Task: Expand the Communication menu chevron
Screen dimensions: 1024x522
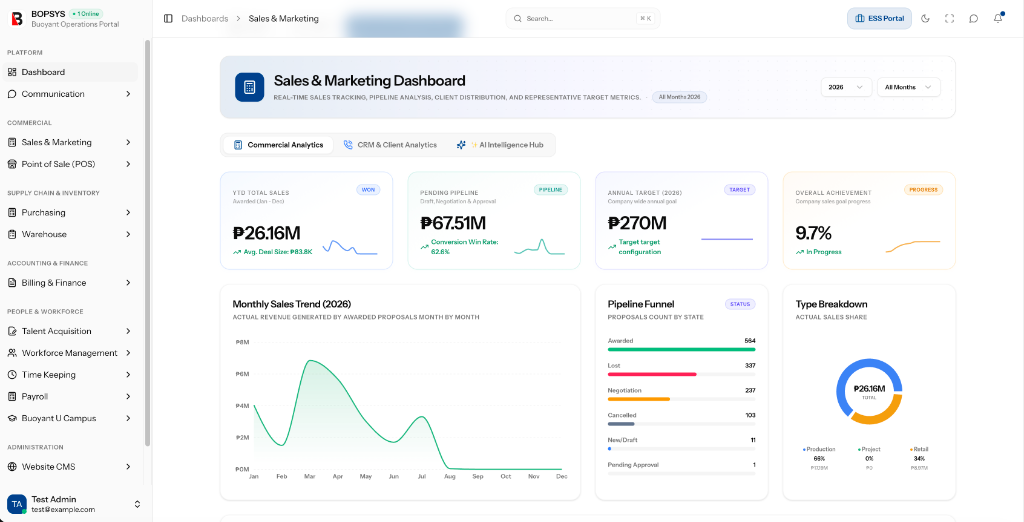Action: (x=128, y=94)
